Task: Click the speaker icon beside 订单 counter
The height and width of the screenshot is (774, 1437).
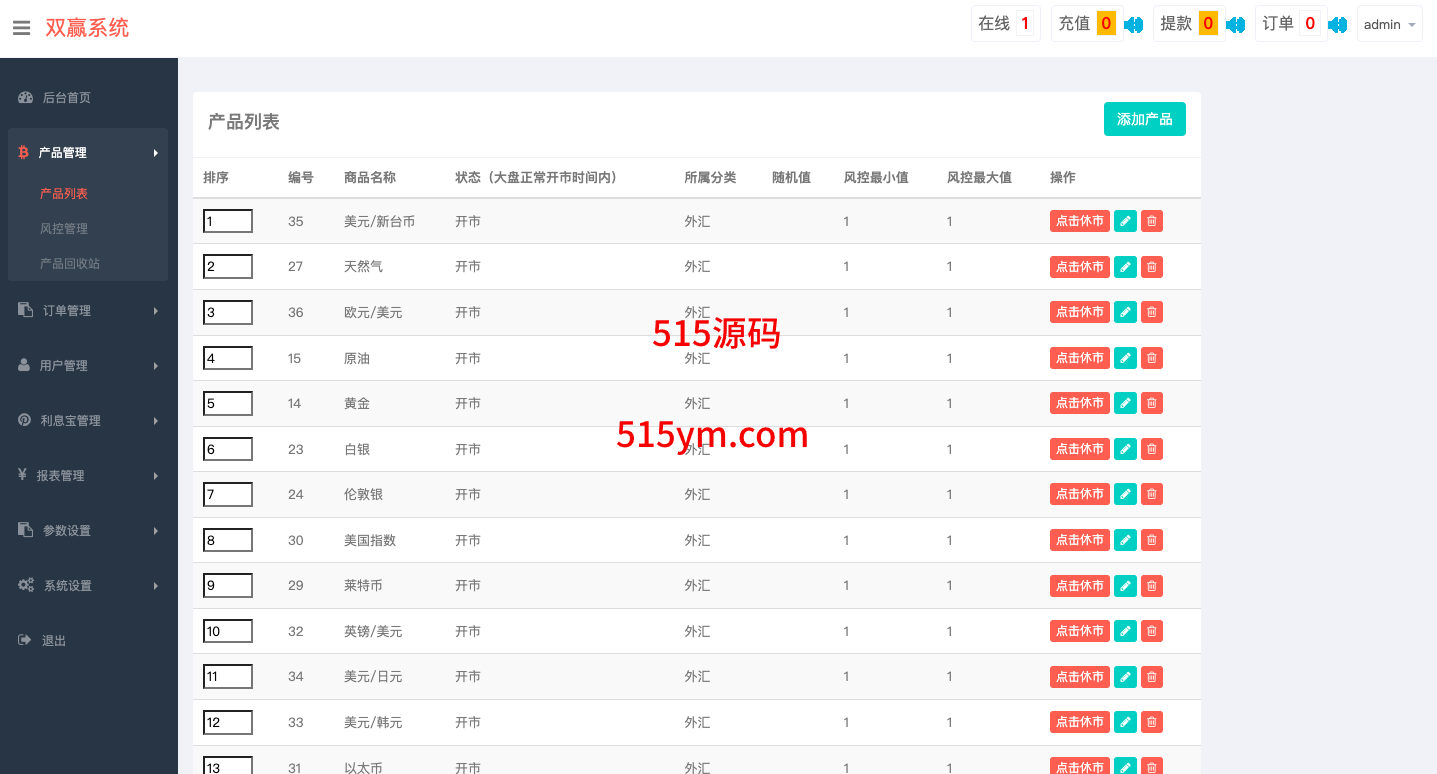Action: (1337, 25)
